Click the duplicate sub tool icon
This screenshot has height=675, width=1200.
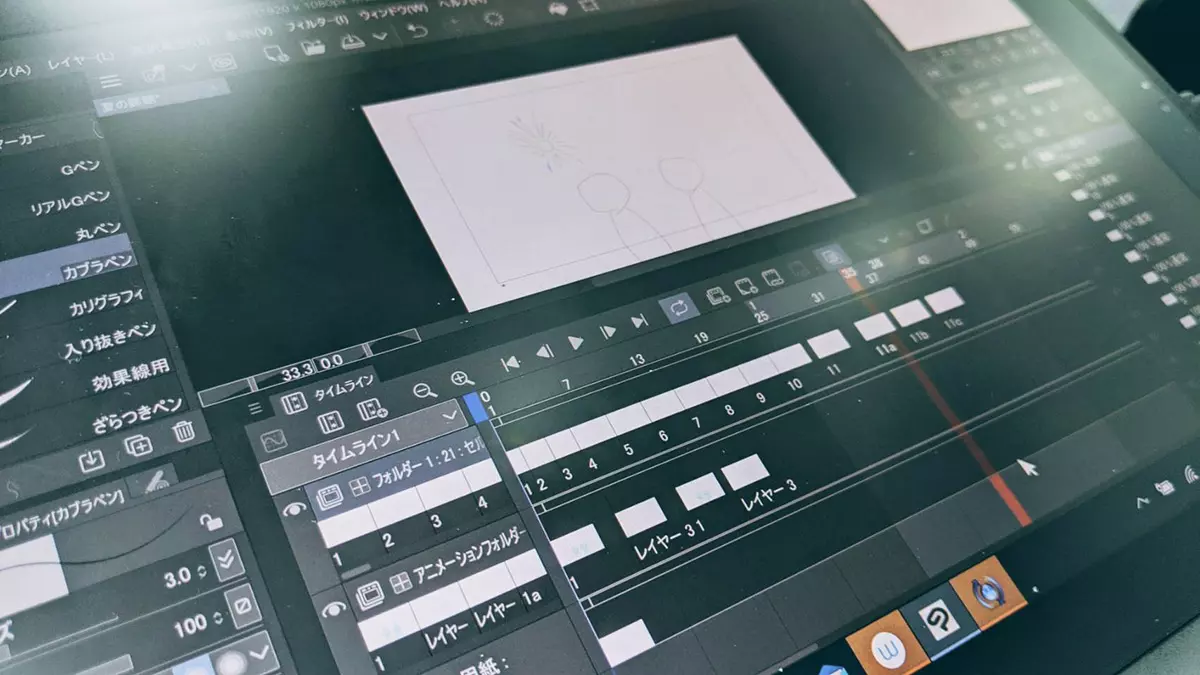[x=137, y=447]
